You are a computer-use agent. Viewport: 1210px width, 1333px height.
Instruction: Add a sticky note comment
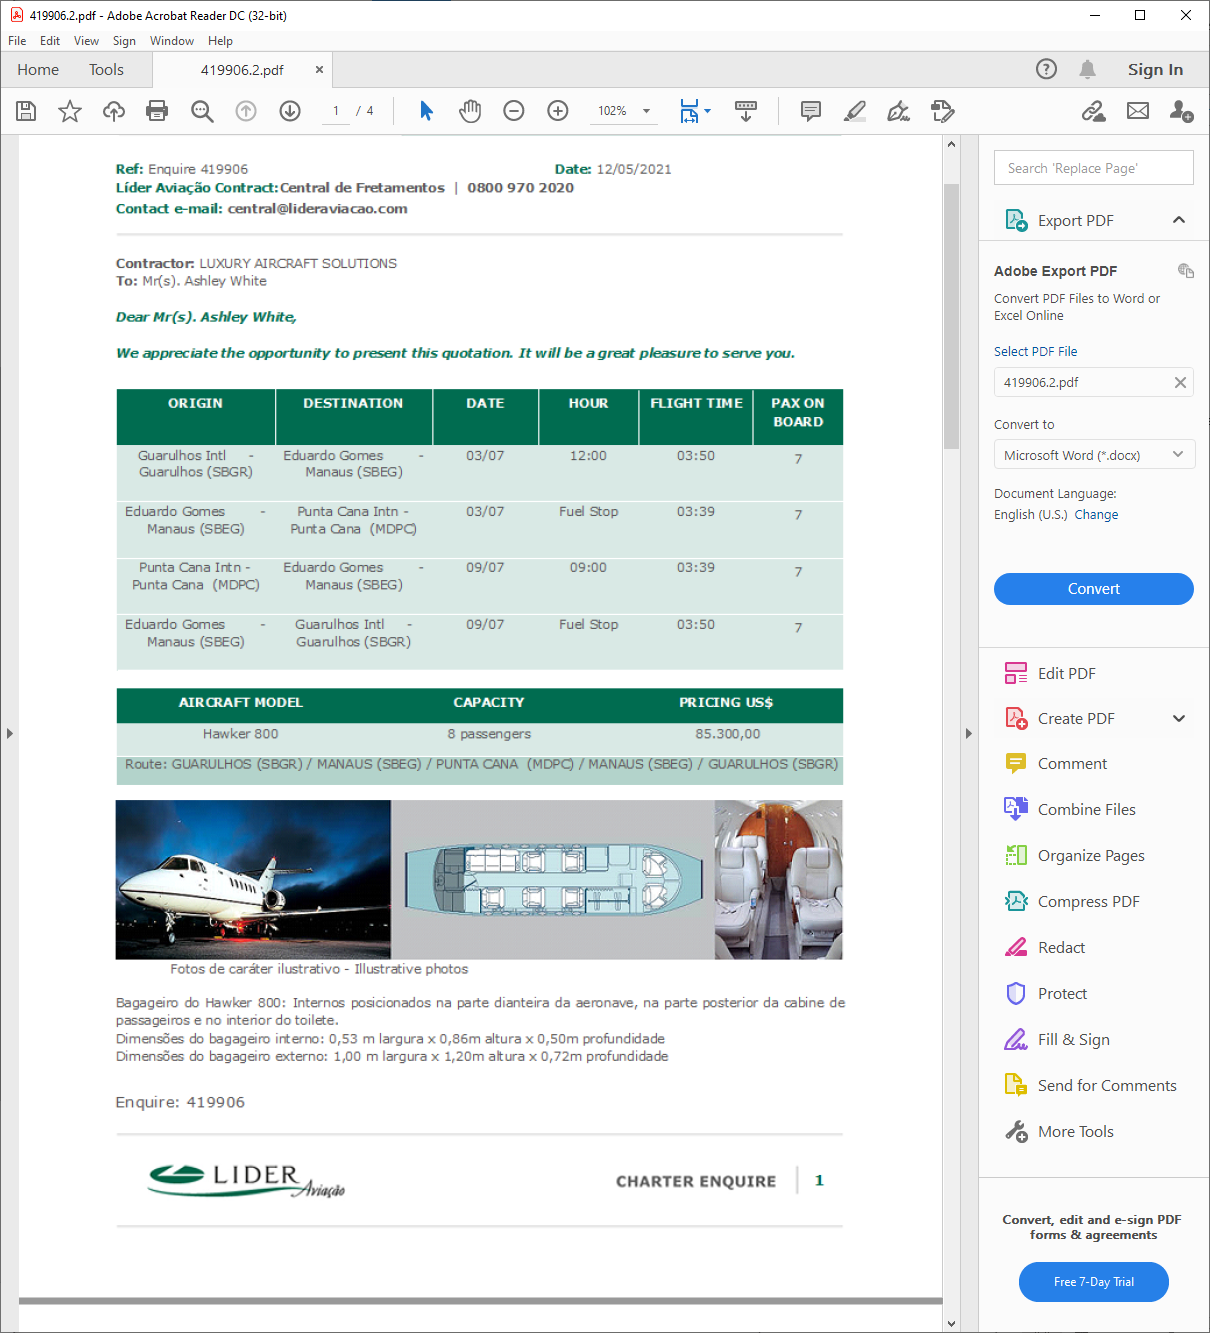811,111
